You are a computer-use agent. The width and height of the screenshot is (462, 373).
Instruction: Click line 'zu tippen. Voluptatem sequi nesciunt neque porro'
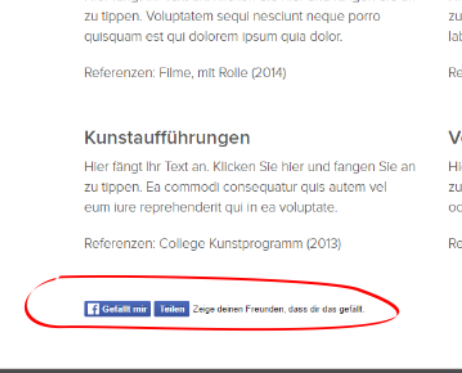[x=232, y=16]
